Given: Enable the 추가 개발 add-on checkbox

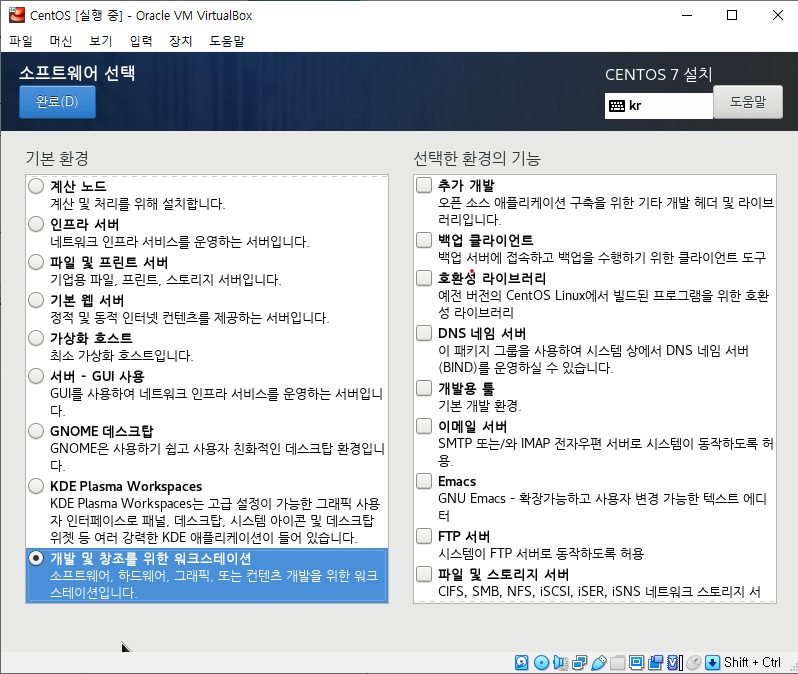Looking at the screenshot, I should (424, 185).
